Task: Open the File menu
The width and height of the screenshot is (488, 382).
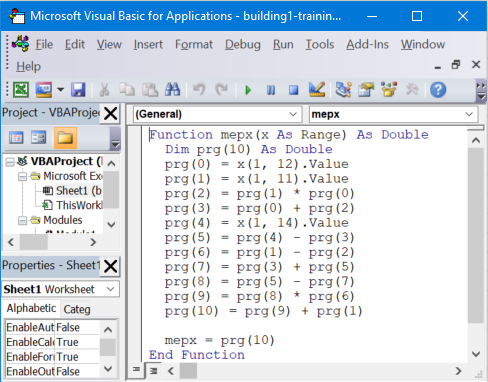Action: tap(44, 44)
